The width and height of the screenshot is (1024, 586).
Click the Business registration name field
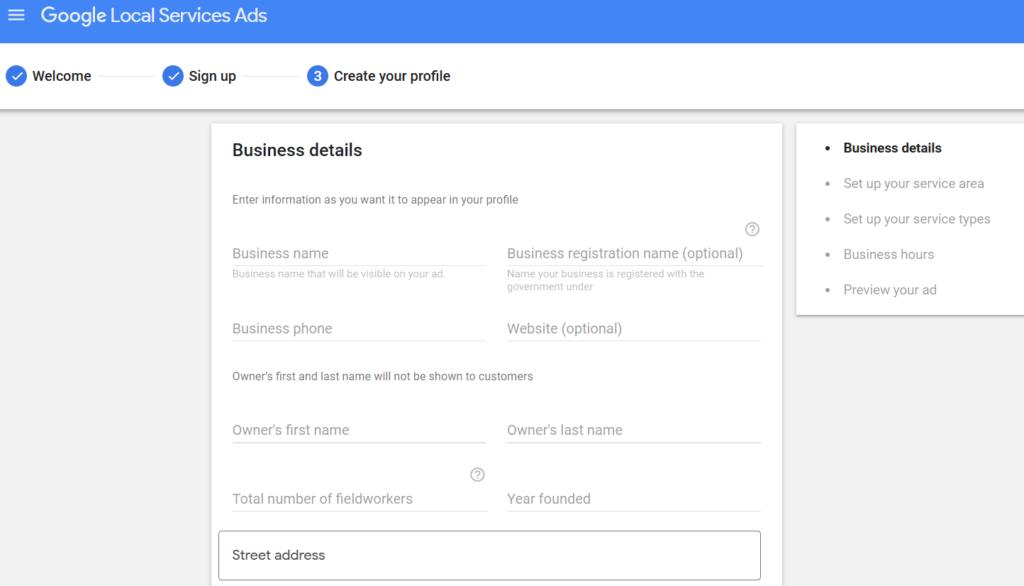point(633,253)
